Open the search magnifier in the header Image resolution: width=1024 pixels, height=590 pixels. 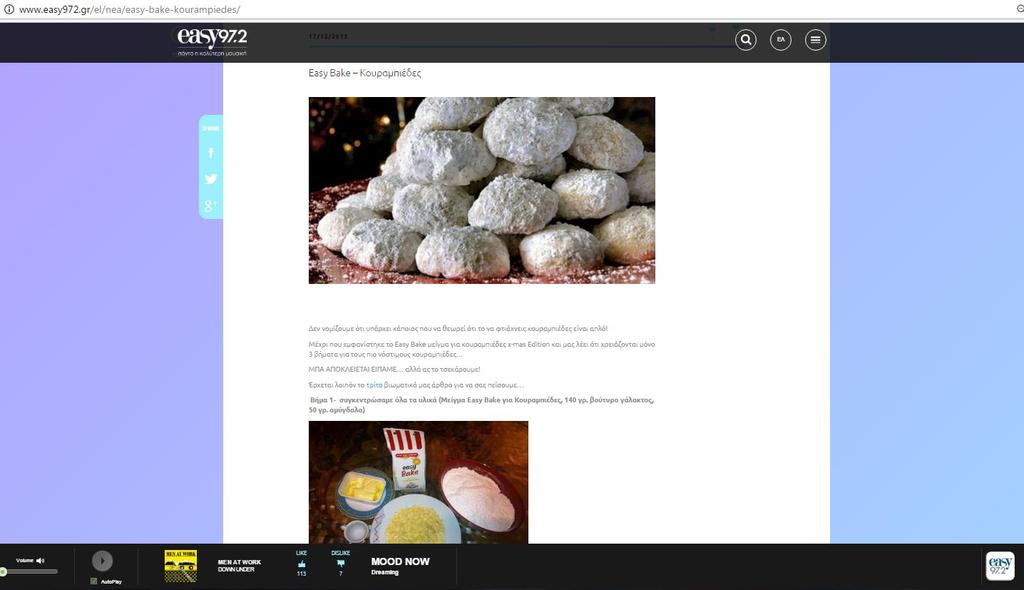pyautogui.click(x=746, y=40)
